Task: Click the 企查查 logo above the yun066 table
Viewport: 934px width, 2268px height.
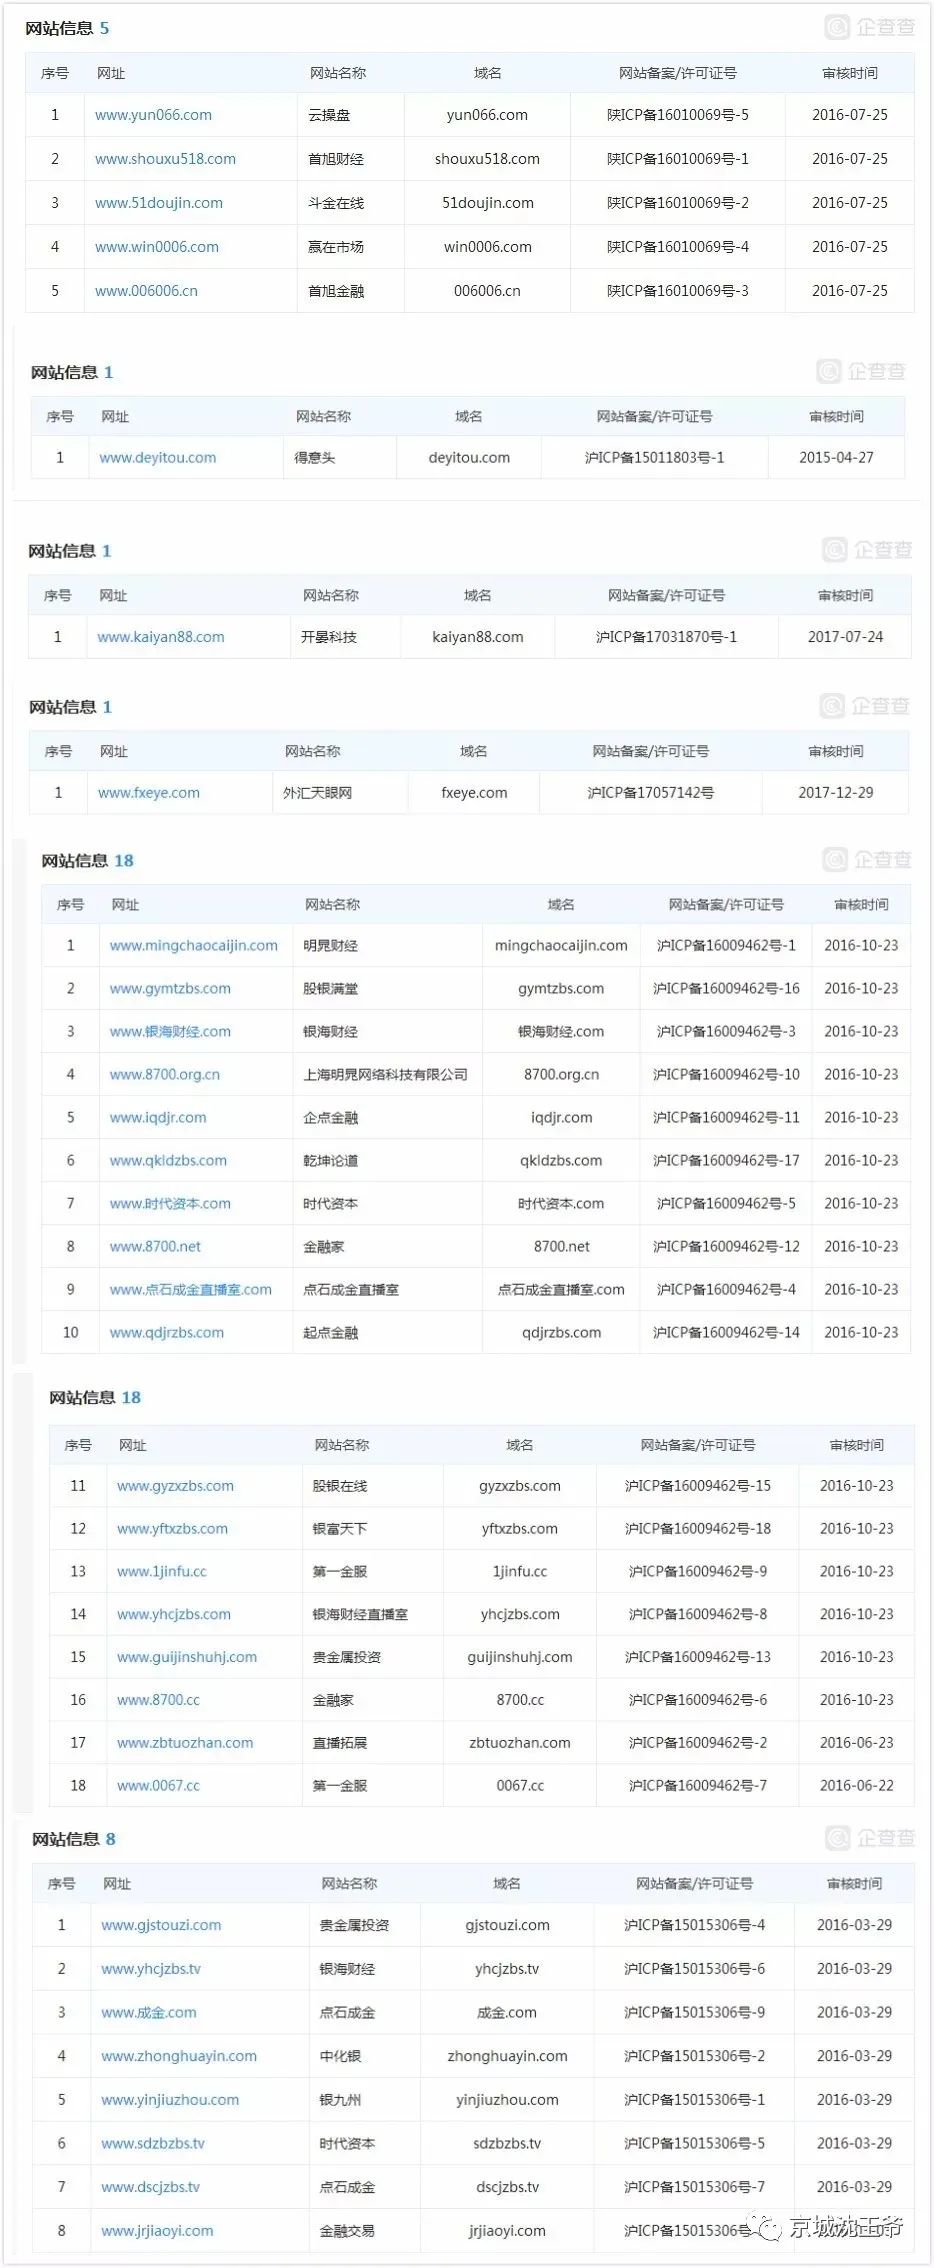Action: pos(870,28)
